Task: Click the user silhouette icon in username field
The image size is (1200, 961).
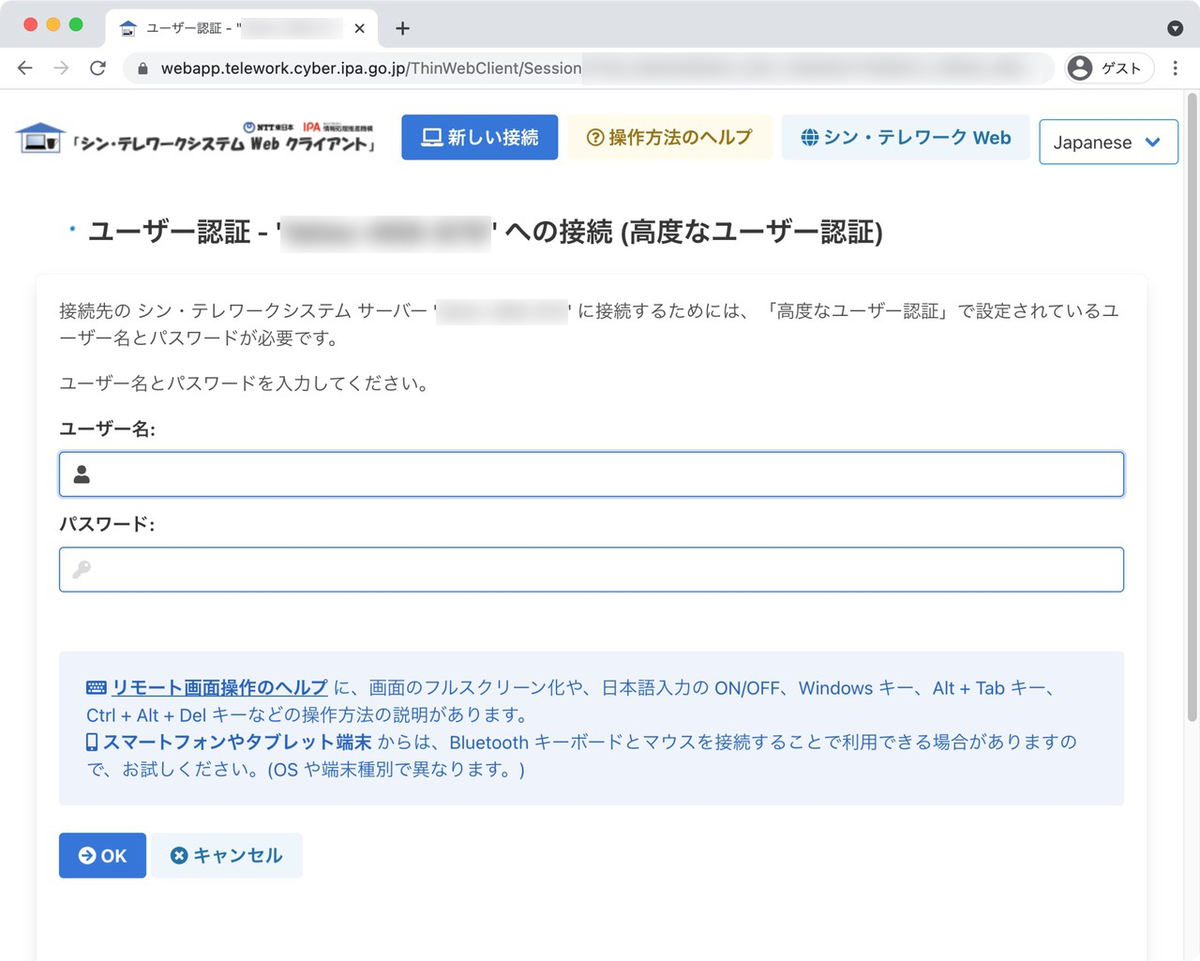Action: [82, 474]
